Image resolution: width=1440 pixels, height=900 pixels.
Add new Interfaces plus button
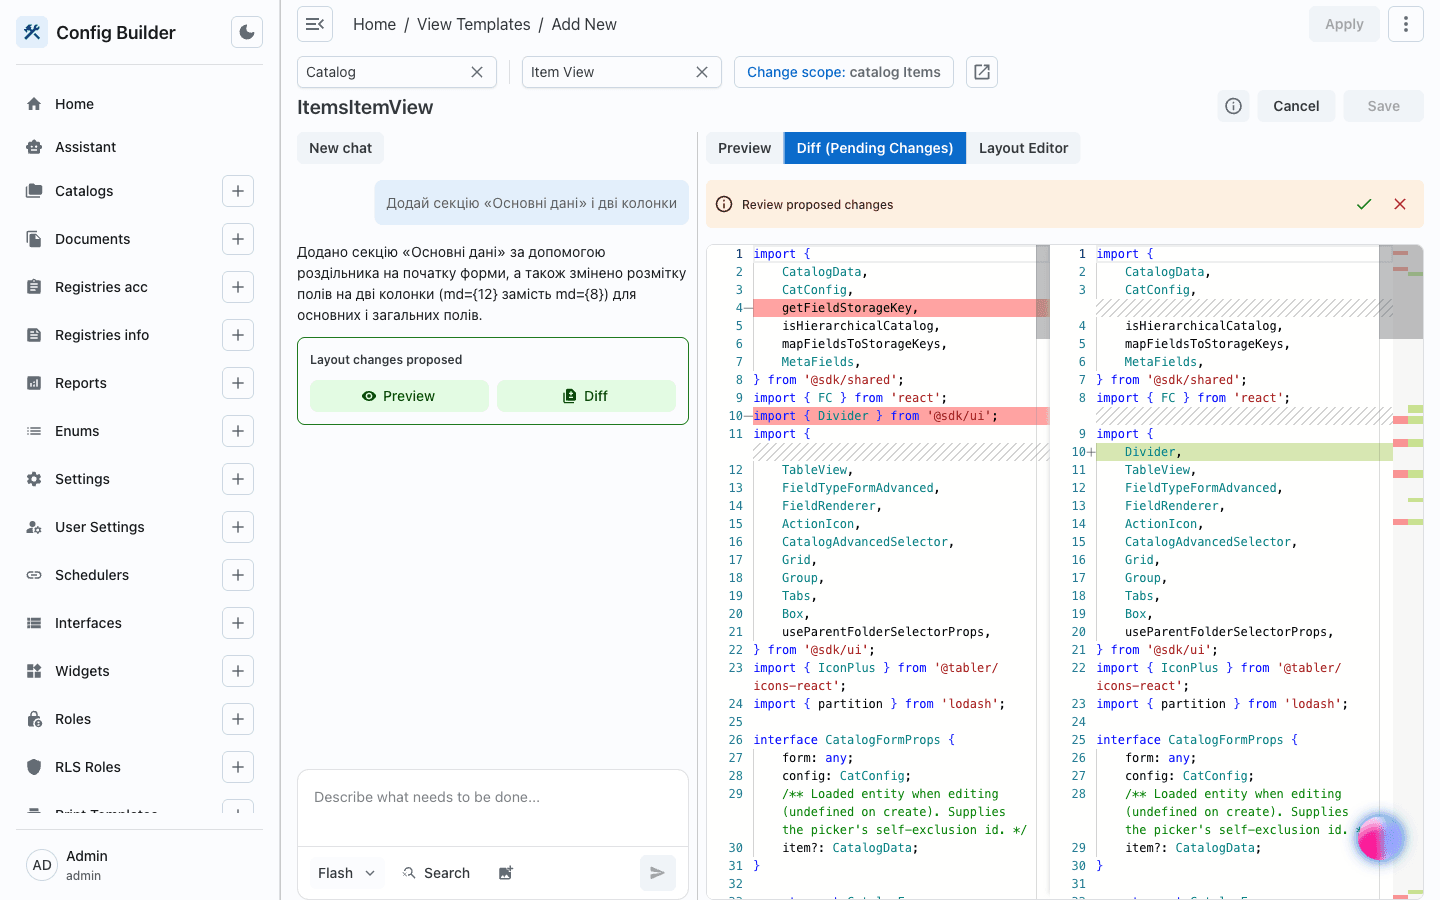click(x=238, y=623)
